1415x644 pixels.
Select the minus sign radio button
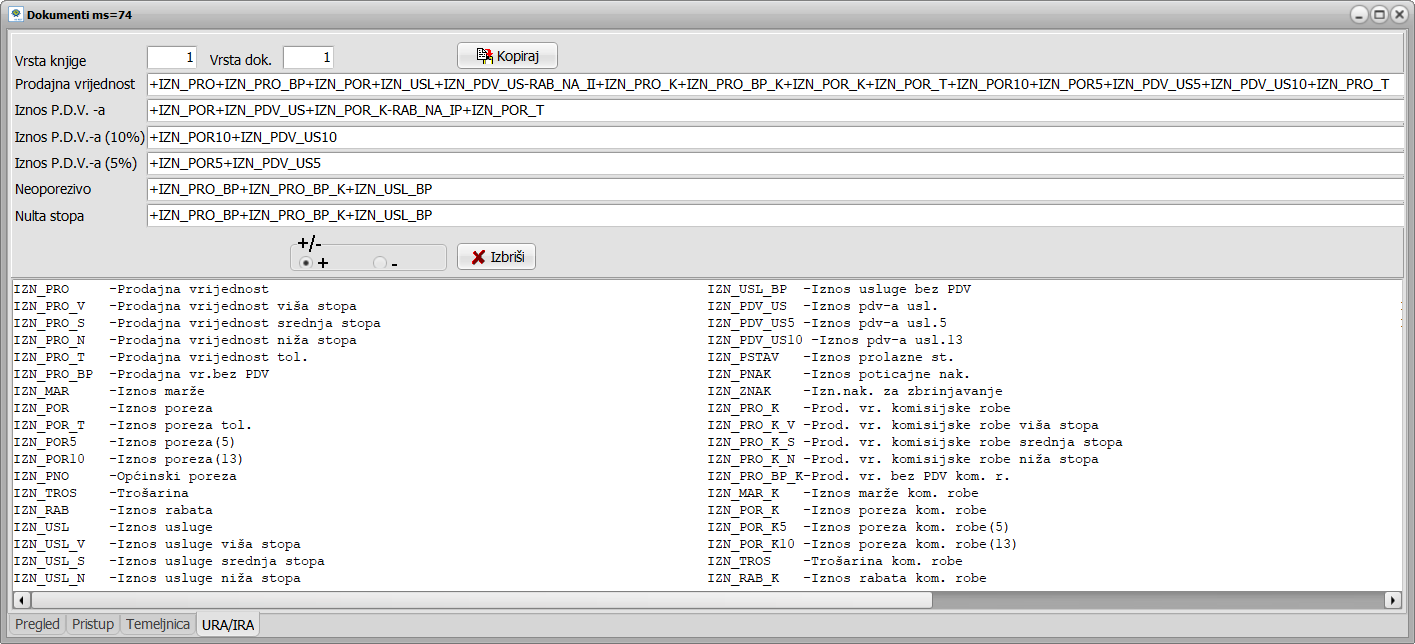coord(379,263)
